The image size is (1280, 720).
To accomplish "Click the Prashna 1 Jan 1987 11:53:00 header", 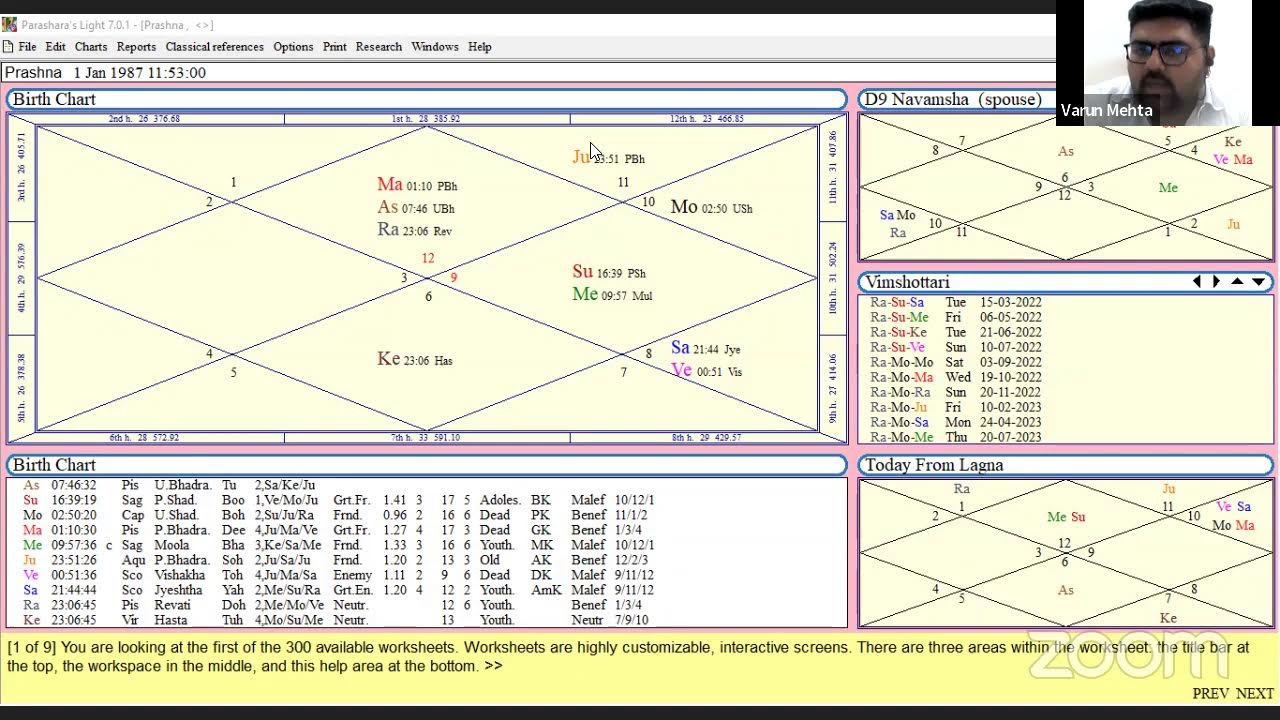I will pyautogui.click(x=105, y=72).
